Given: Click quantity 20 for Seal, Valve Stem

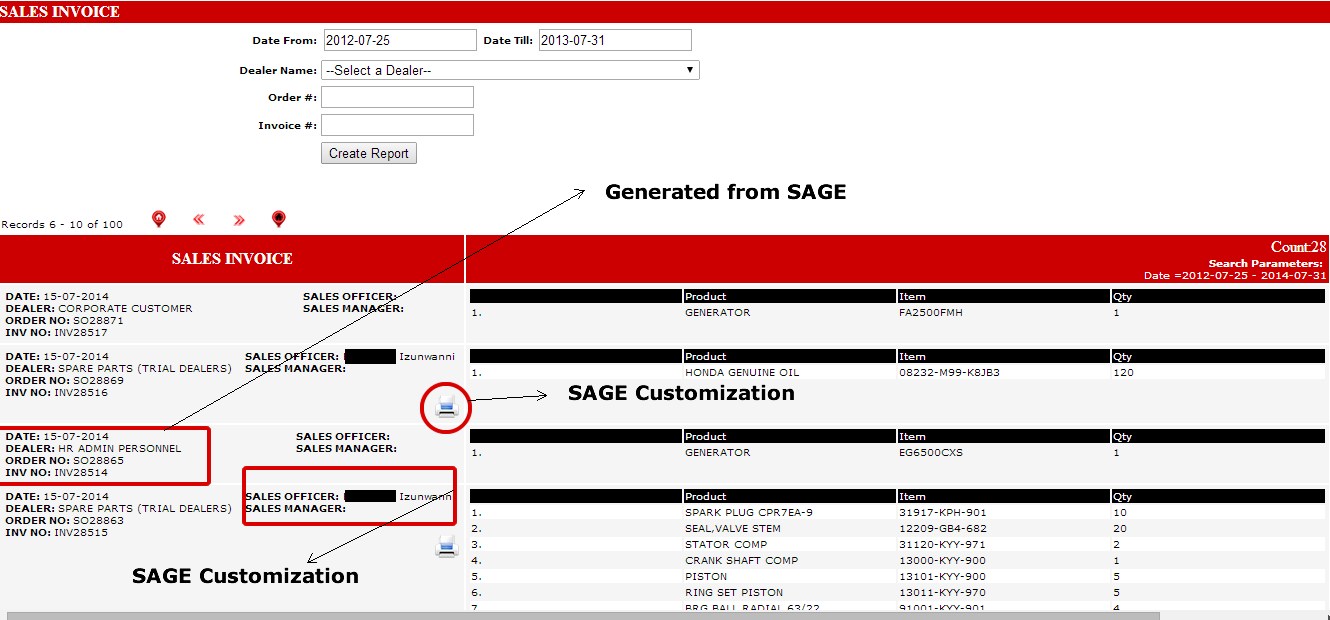Looking at the screenshot, I should [1120, 528].
